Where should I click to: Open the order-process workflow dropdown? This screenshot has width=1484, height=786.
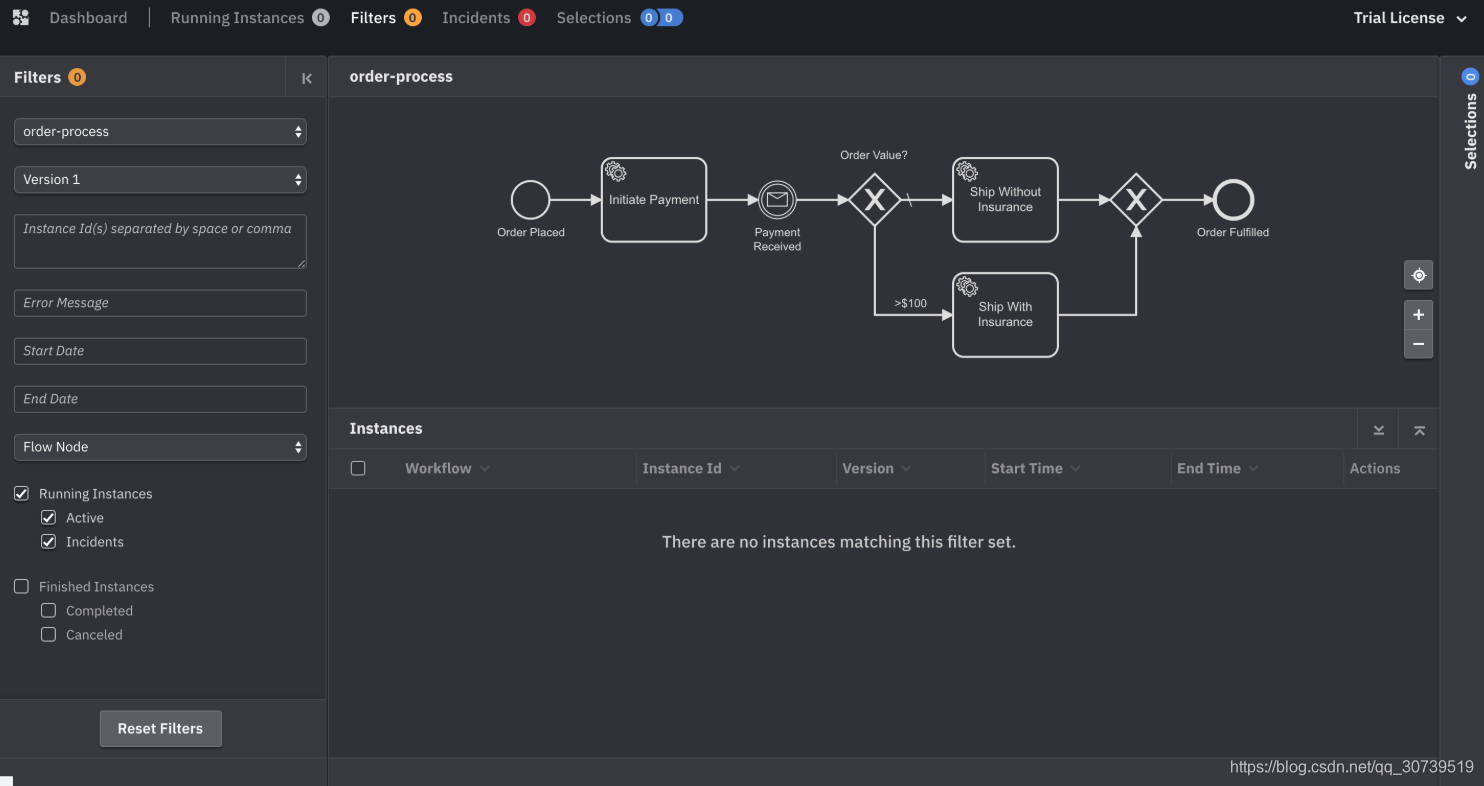click(x=160, y=132)
